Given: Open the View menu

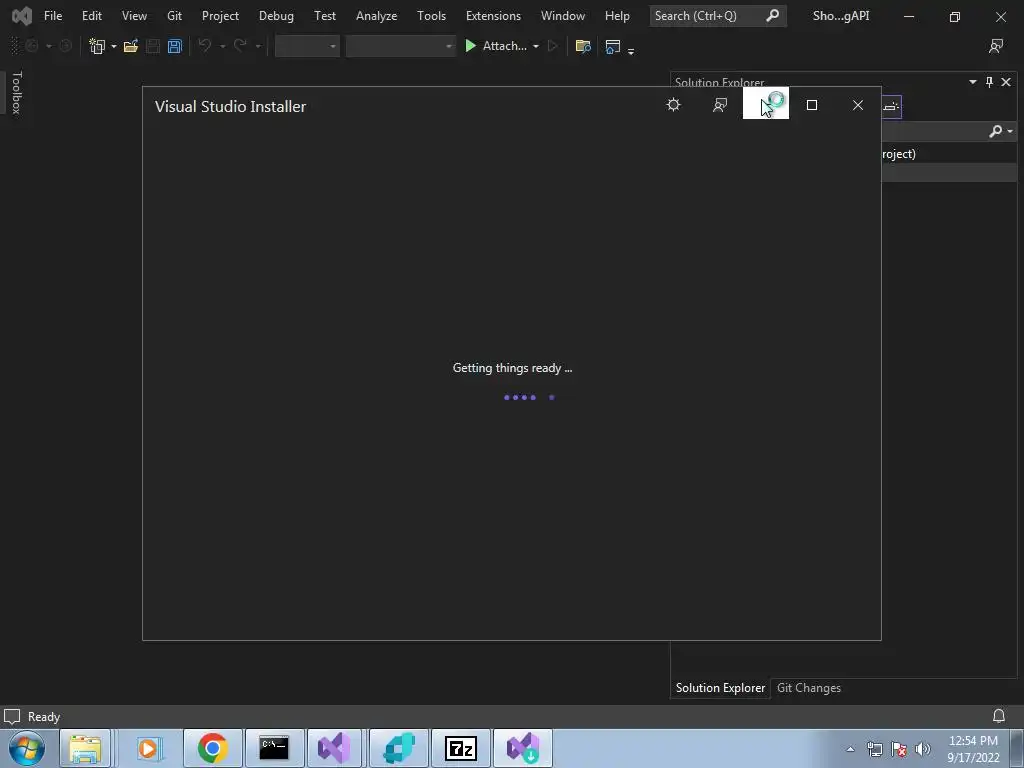Looking at the screenshot, I should tap(134, 16).
